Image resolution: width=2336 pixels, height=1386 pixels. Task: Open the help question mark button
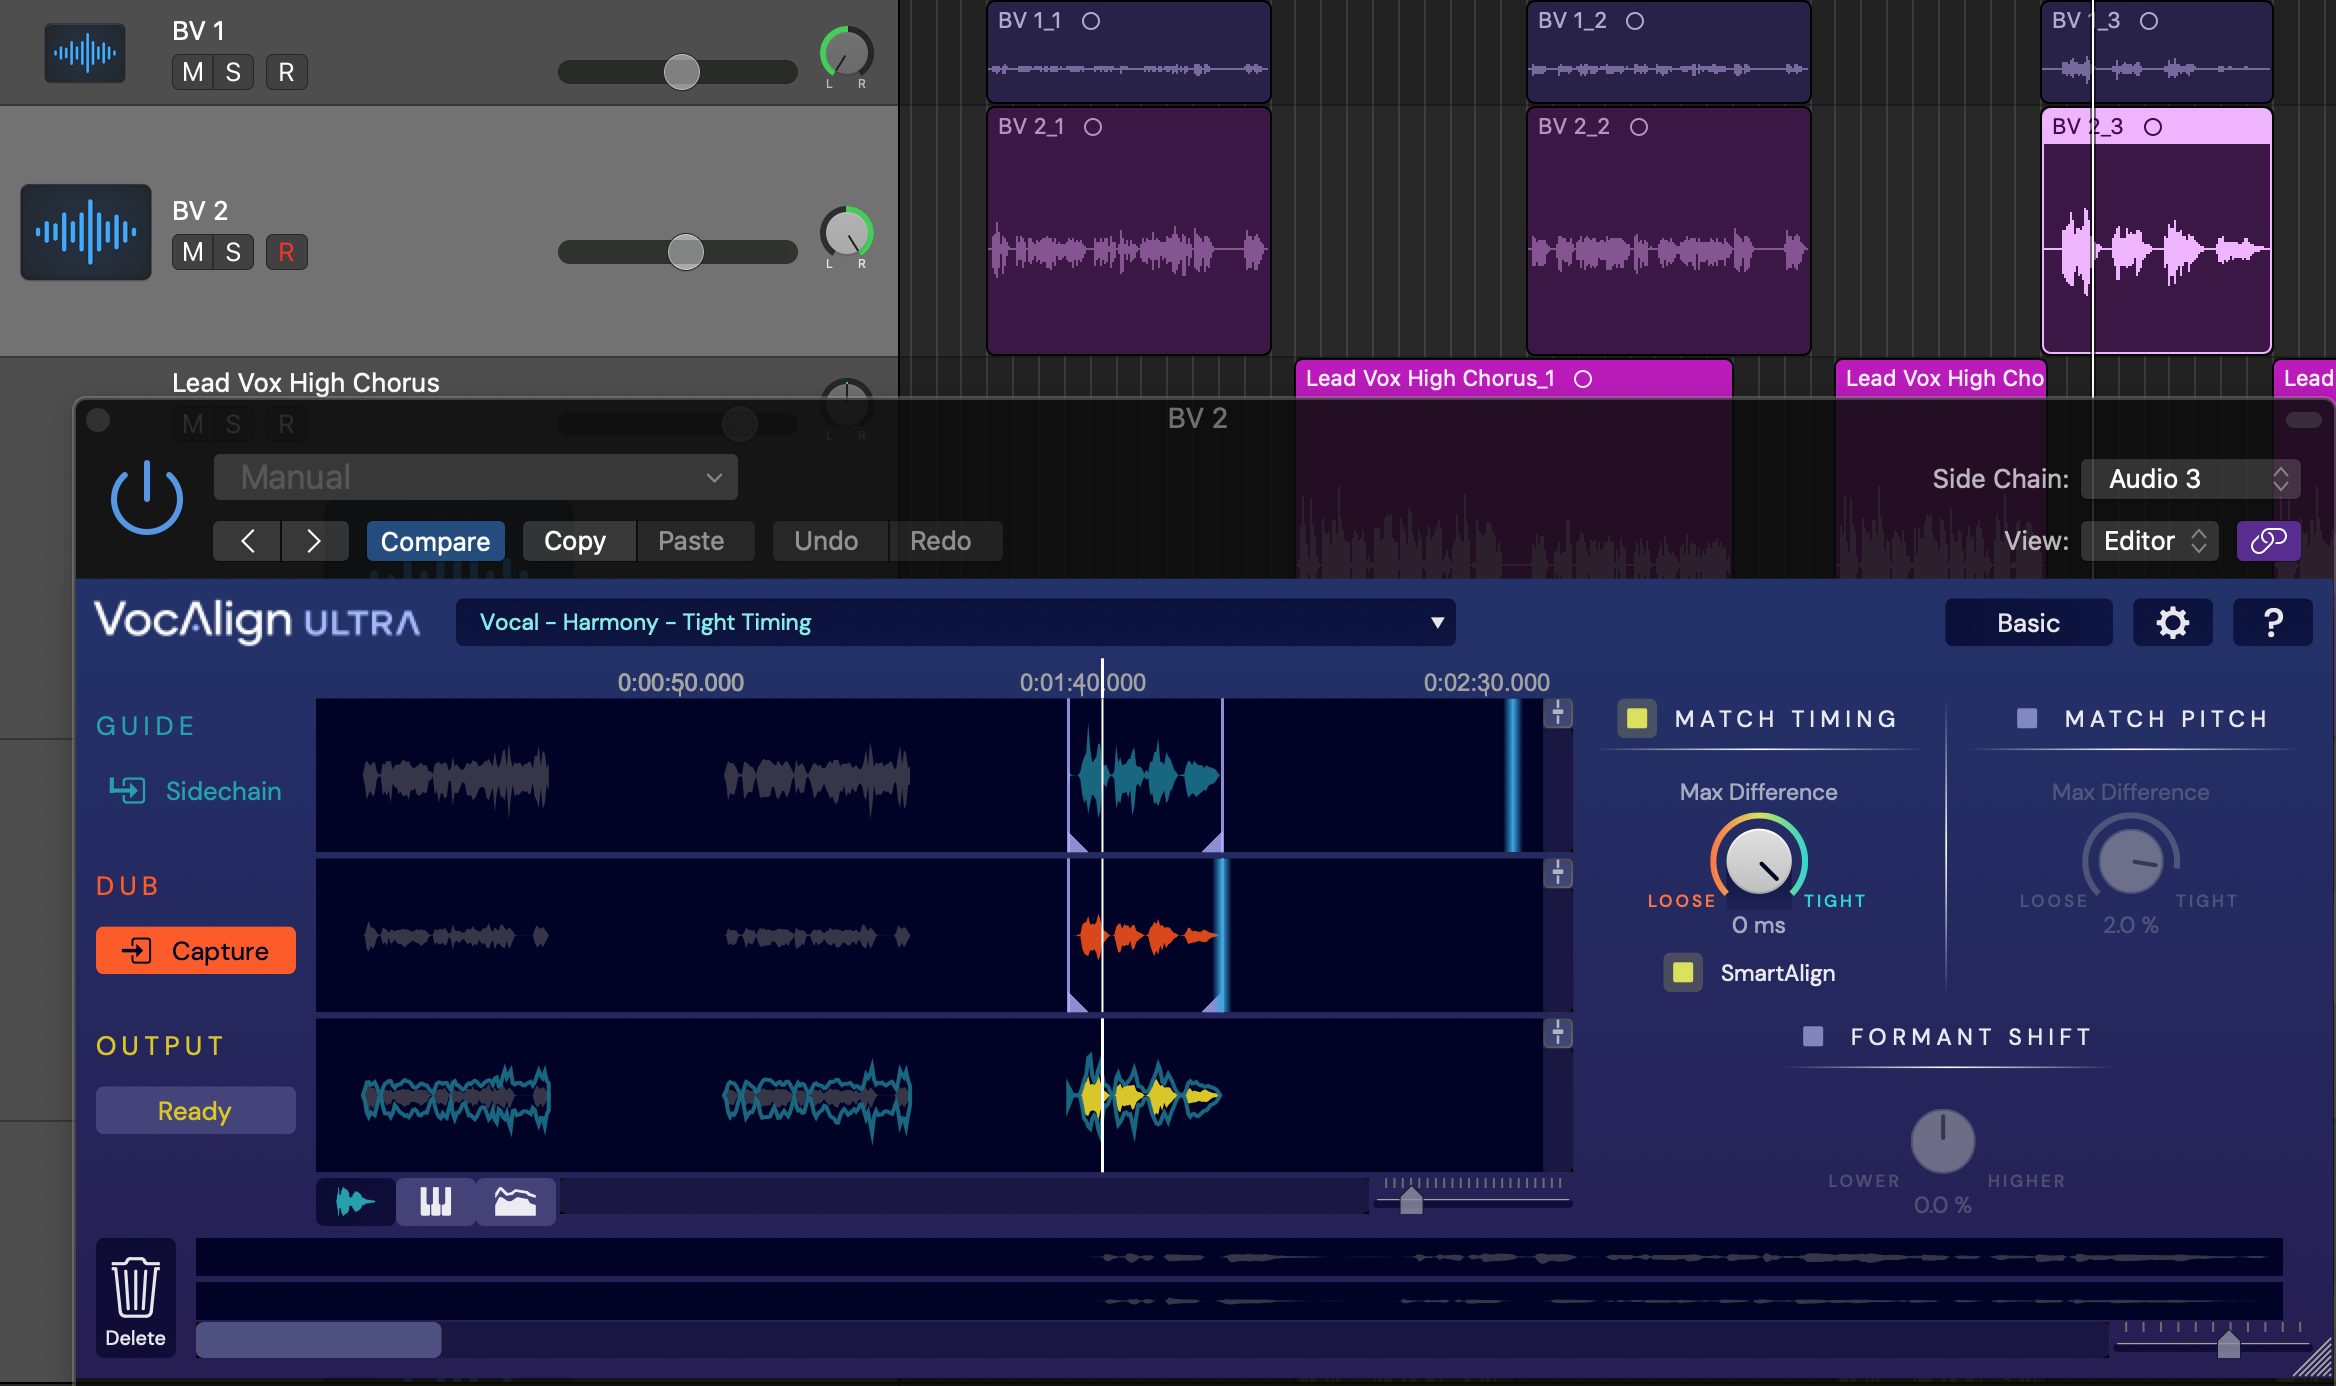point(2272,623)
